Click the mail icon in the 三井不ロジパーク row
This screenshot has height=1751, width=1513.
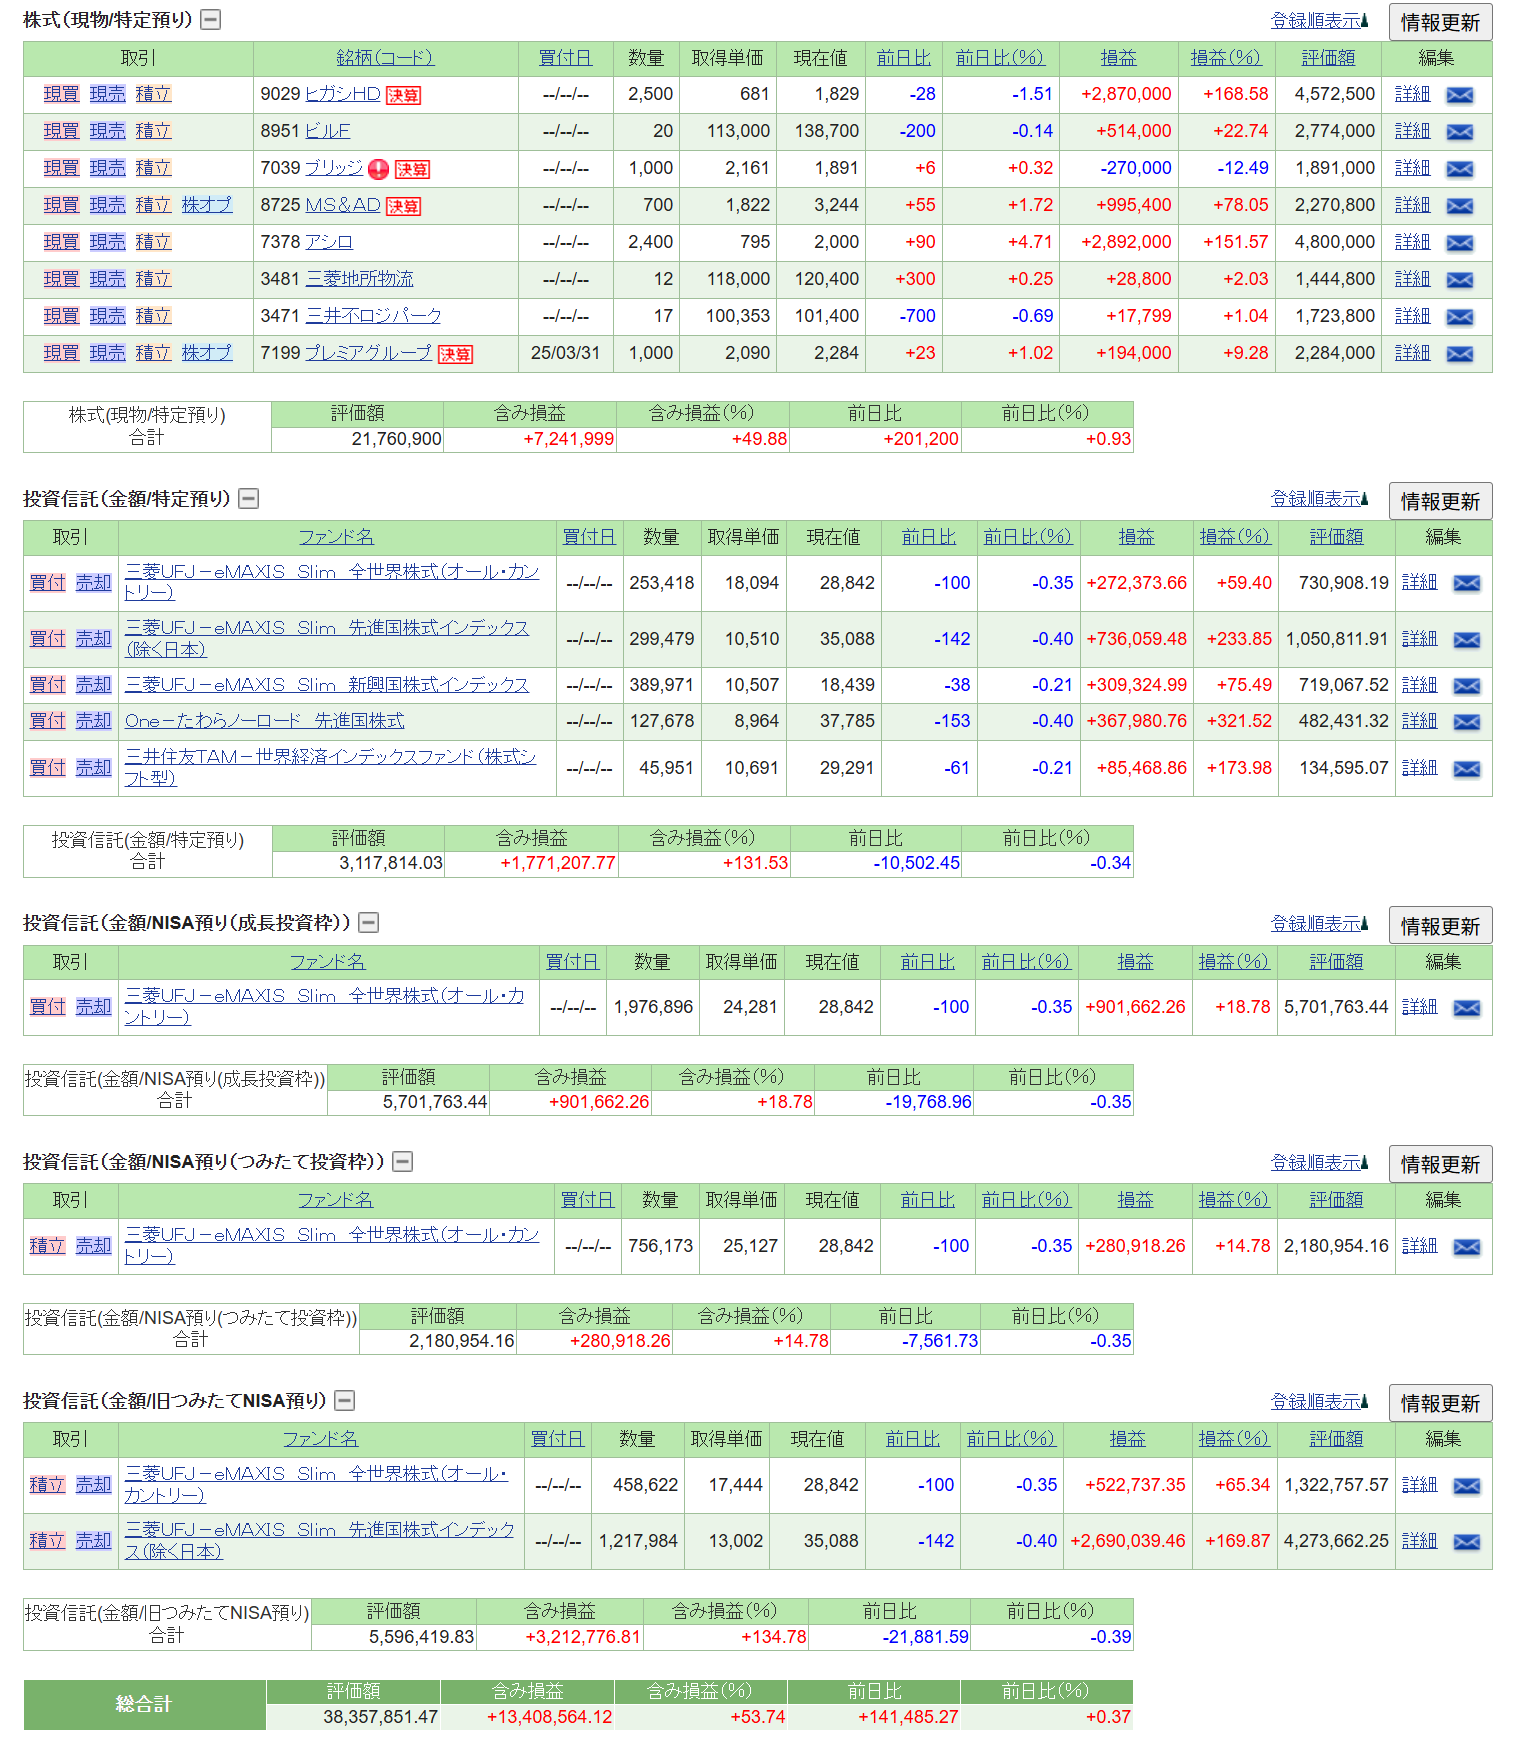[x=1459, y=317]
